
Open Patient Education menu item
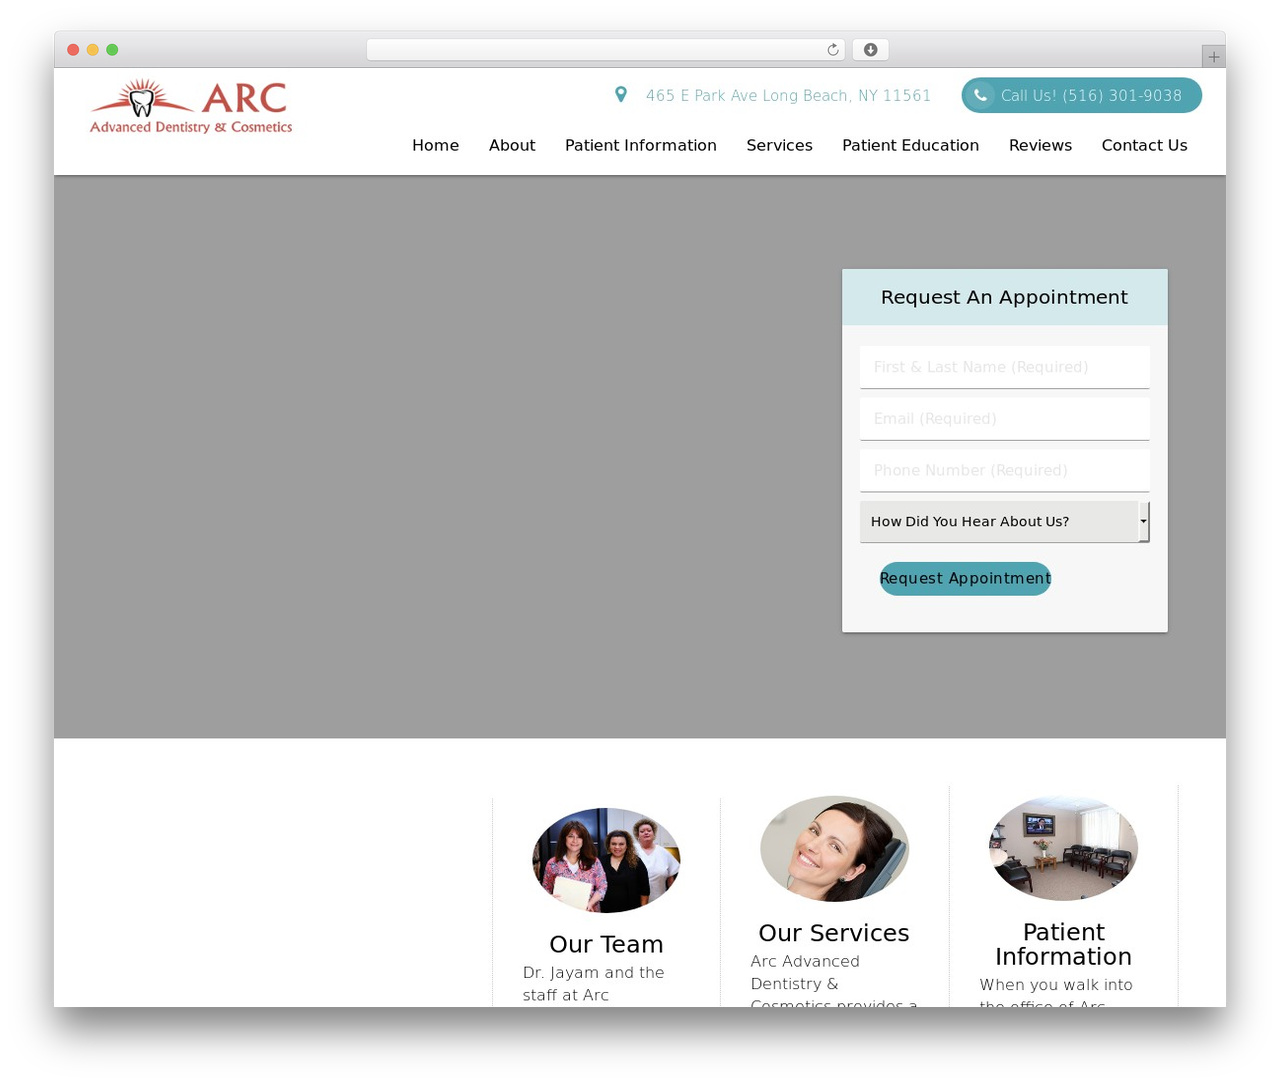pyautogui.click(x=910, y=146)
